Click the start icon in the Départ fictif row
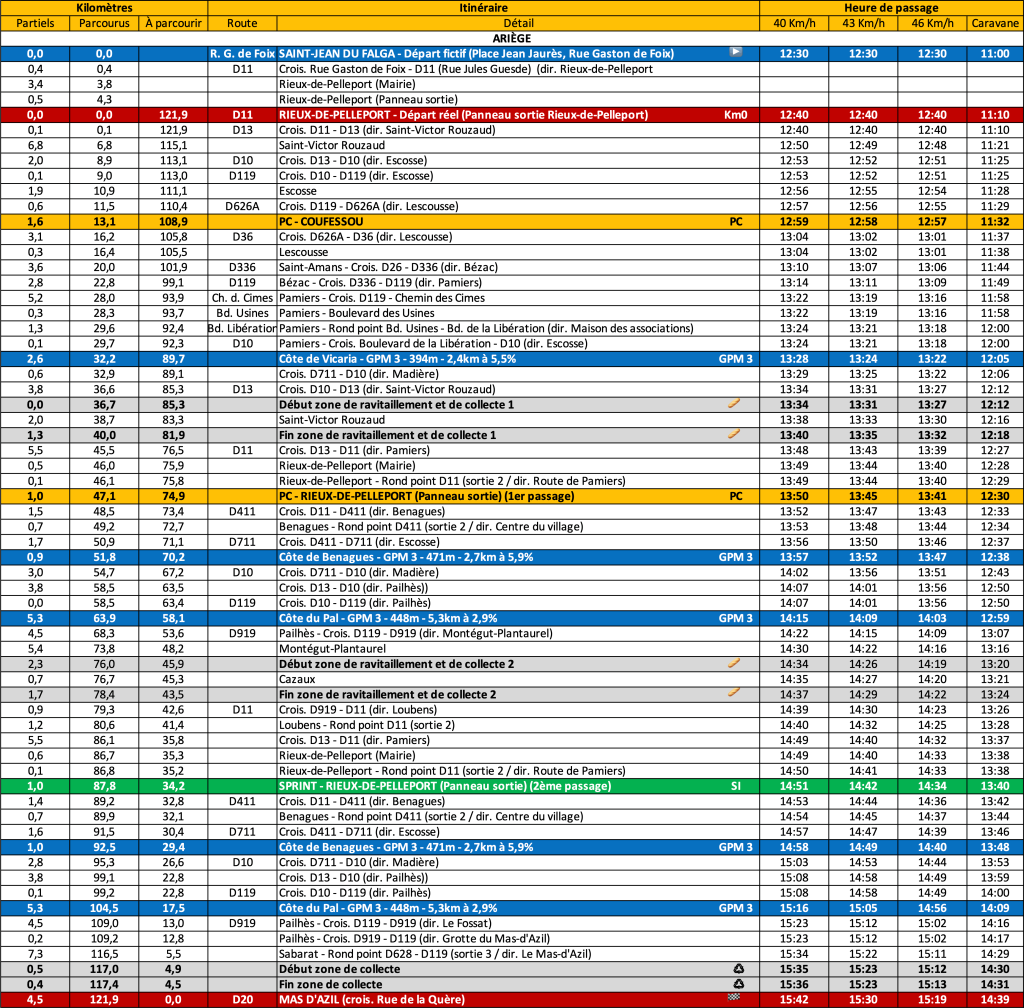Image resolution: width=1024 pixels, height=1008 pixels. tap(736, 53)
